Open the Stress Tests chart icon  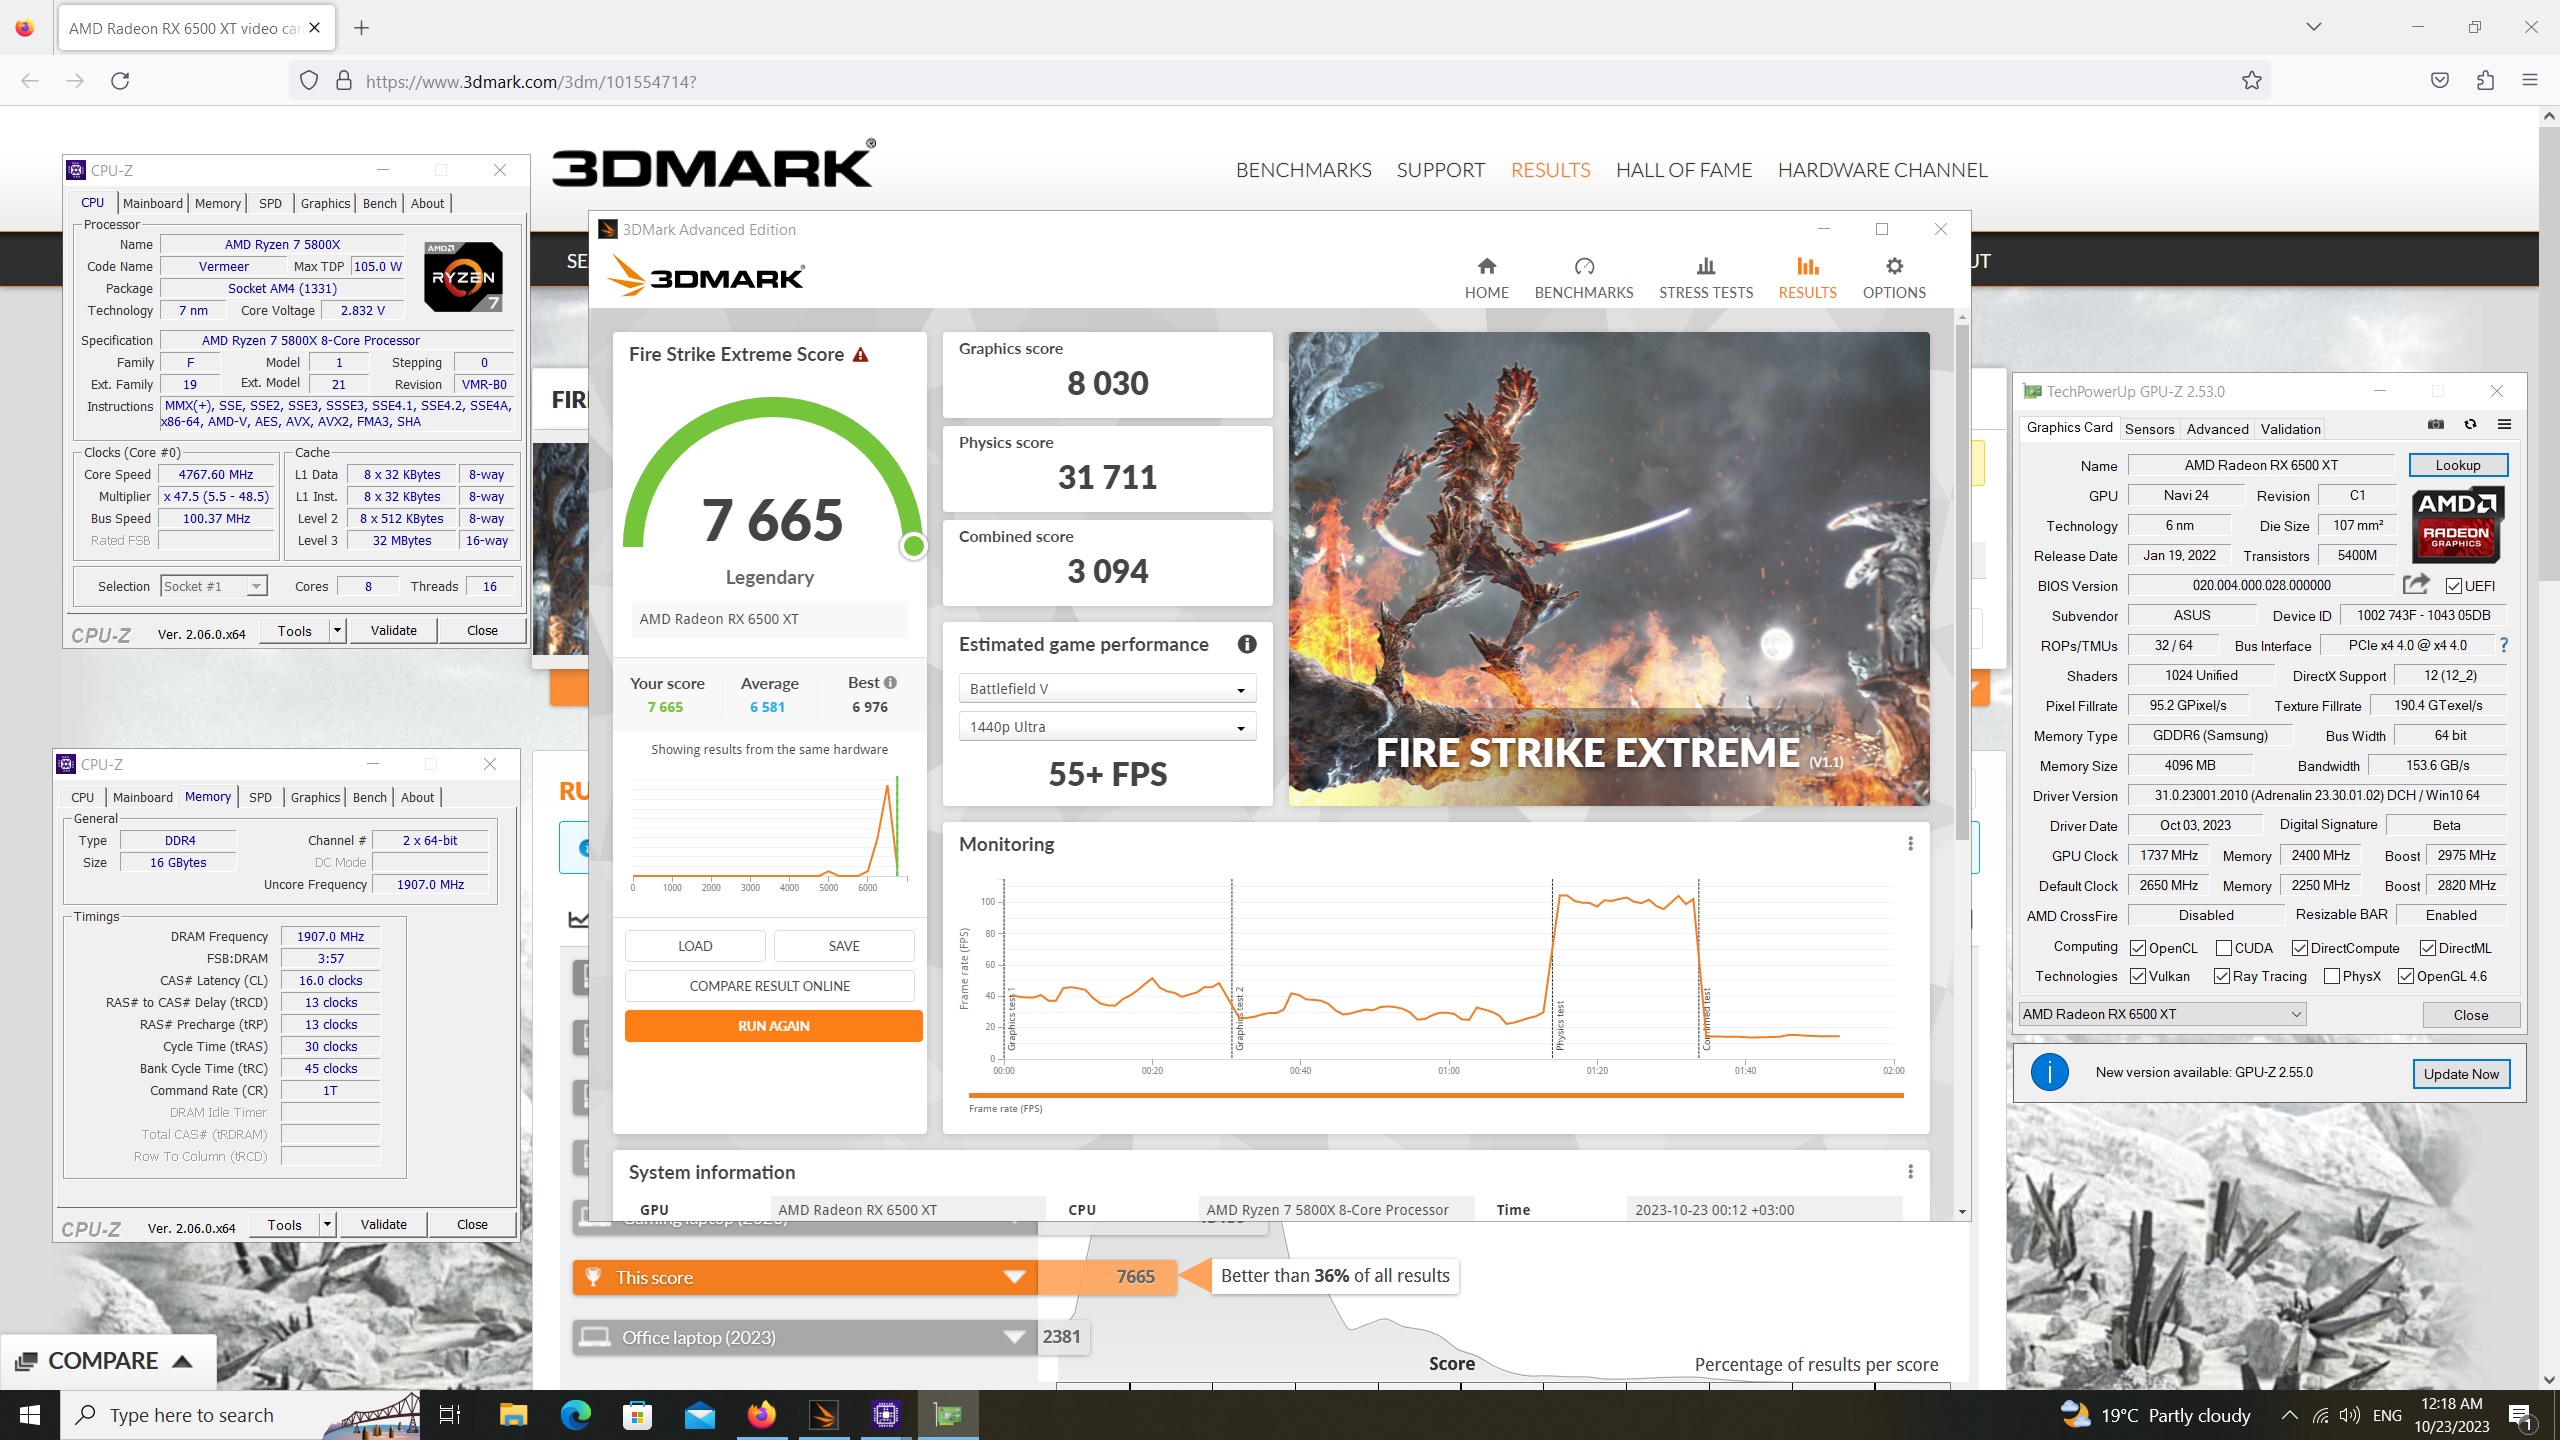click(1706, 266)
